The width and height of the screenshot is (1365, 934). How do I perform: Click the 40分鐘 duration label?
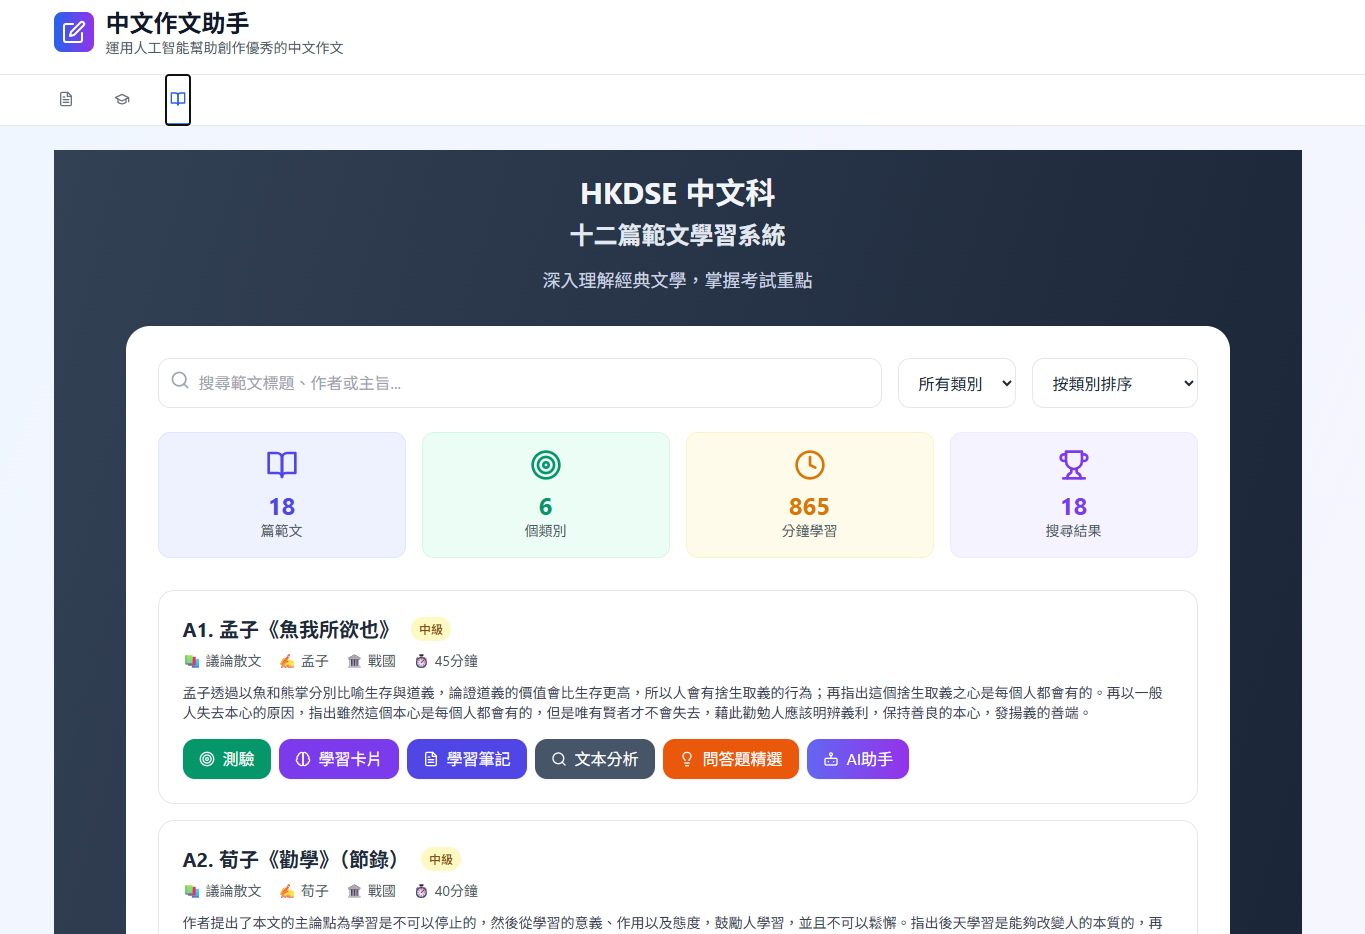(x=446, y=891)
